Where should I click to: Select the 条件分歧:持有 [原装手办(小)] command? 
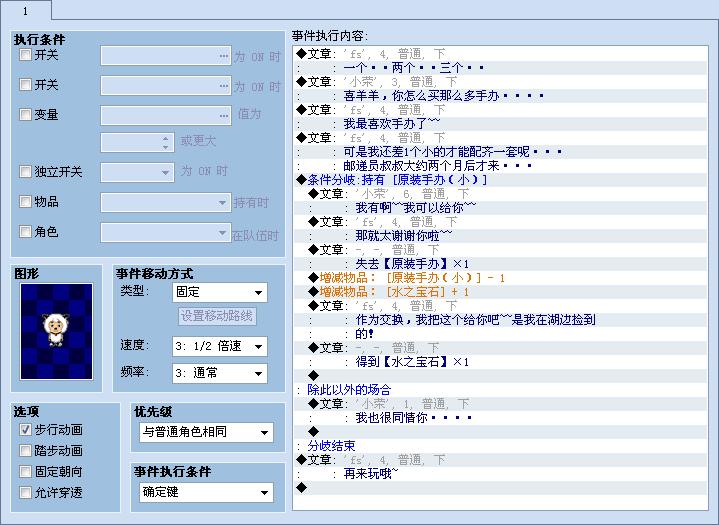pos(500,180)
